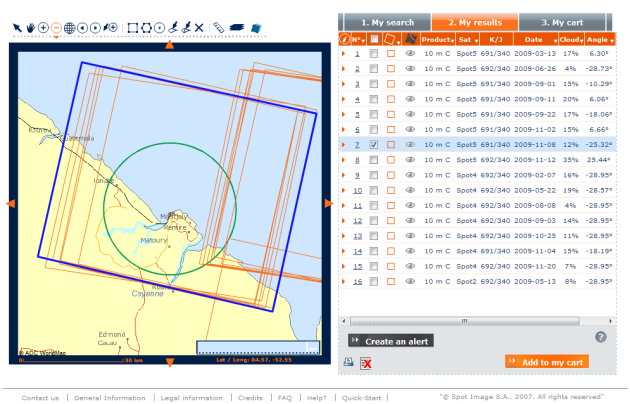
Task: Open result number 13 link
Action: click(358, 236)
